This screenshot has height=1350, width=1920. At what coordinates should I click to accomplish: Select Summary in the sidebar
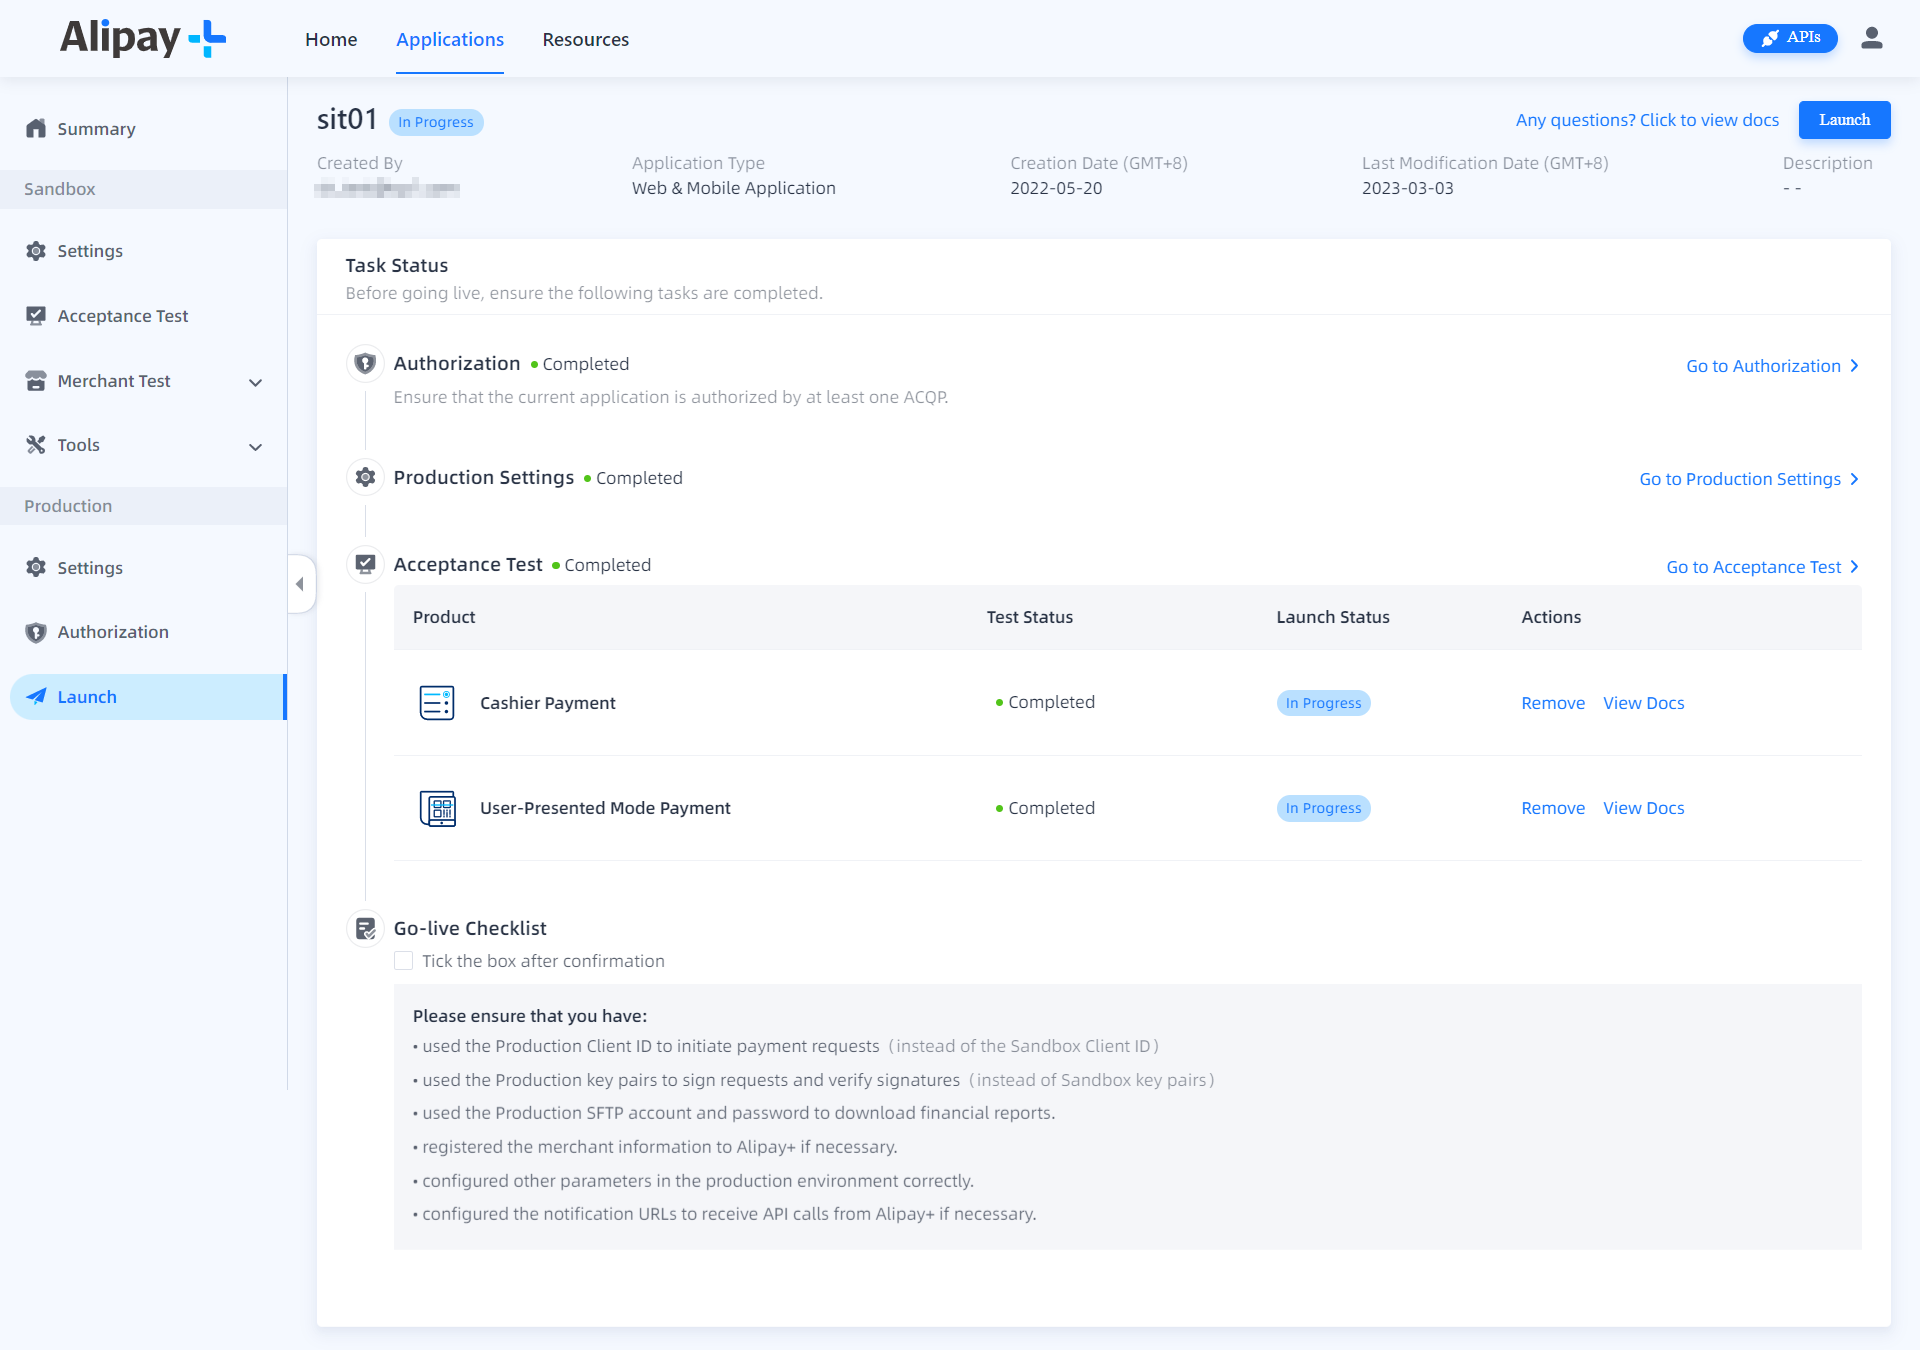coord(95,128)
